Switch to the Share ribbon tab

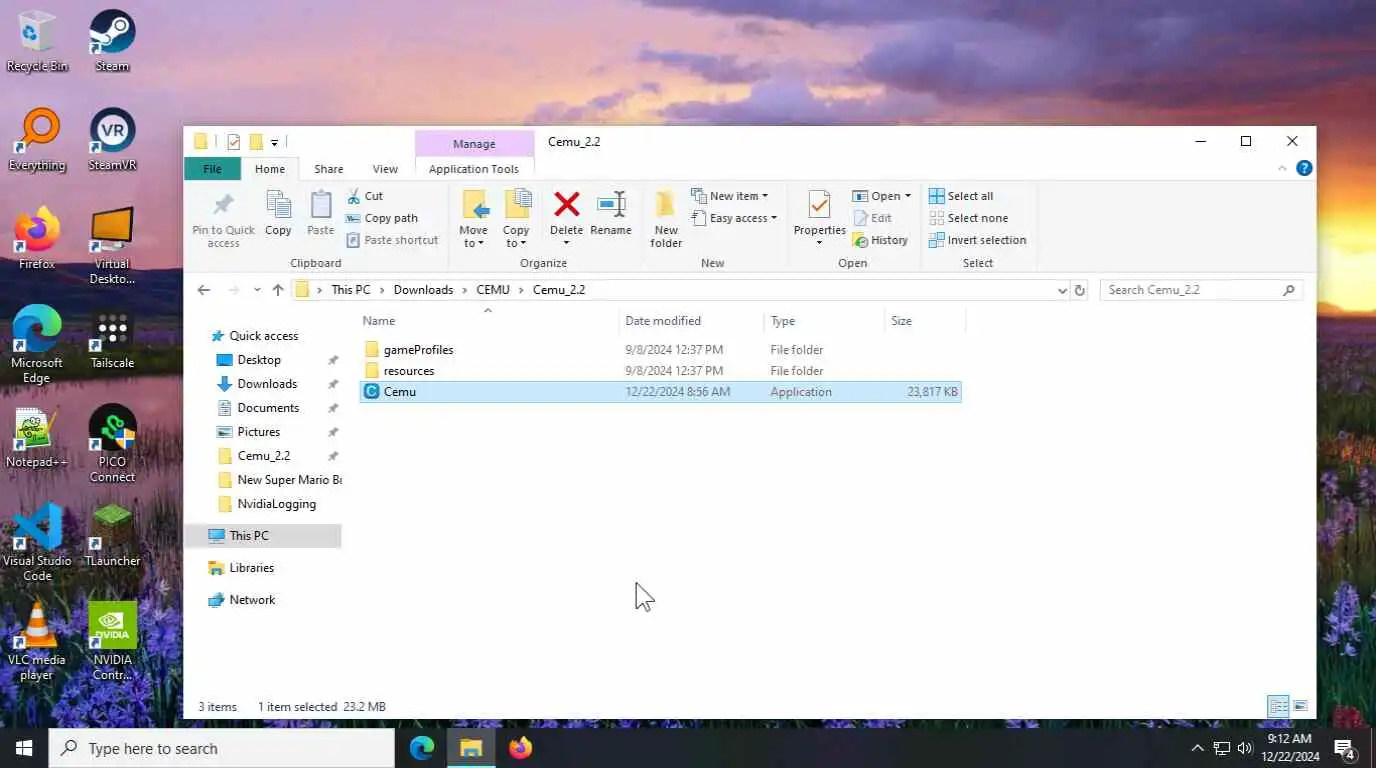click(x=328, y=169)
